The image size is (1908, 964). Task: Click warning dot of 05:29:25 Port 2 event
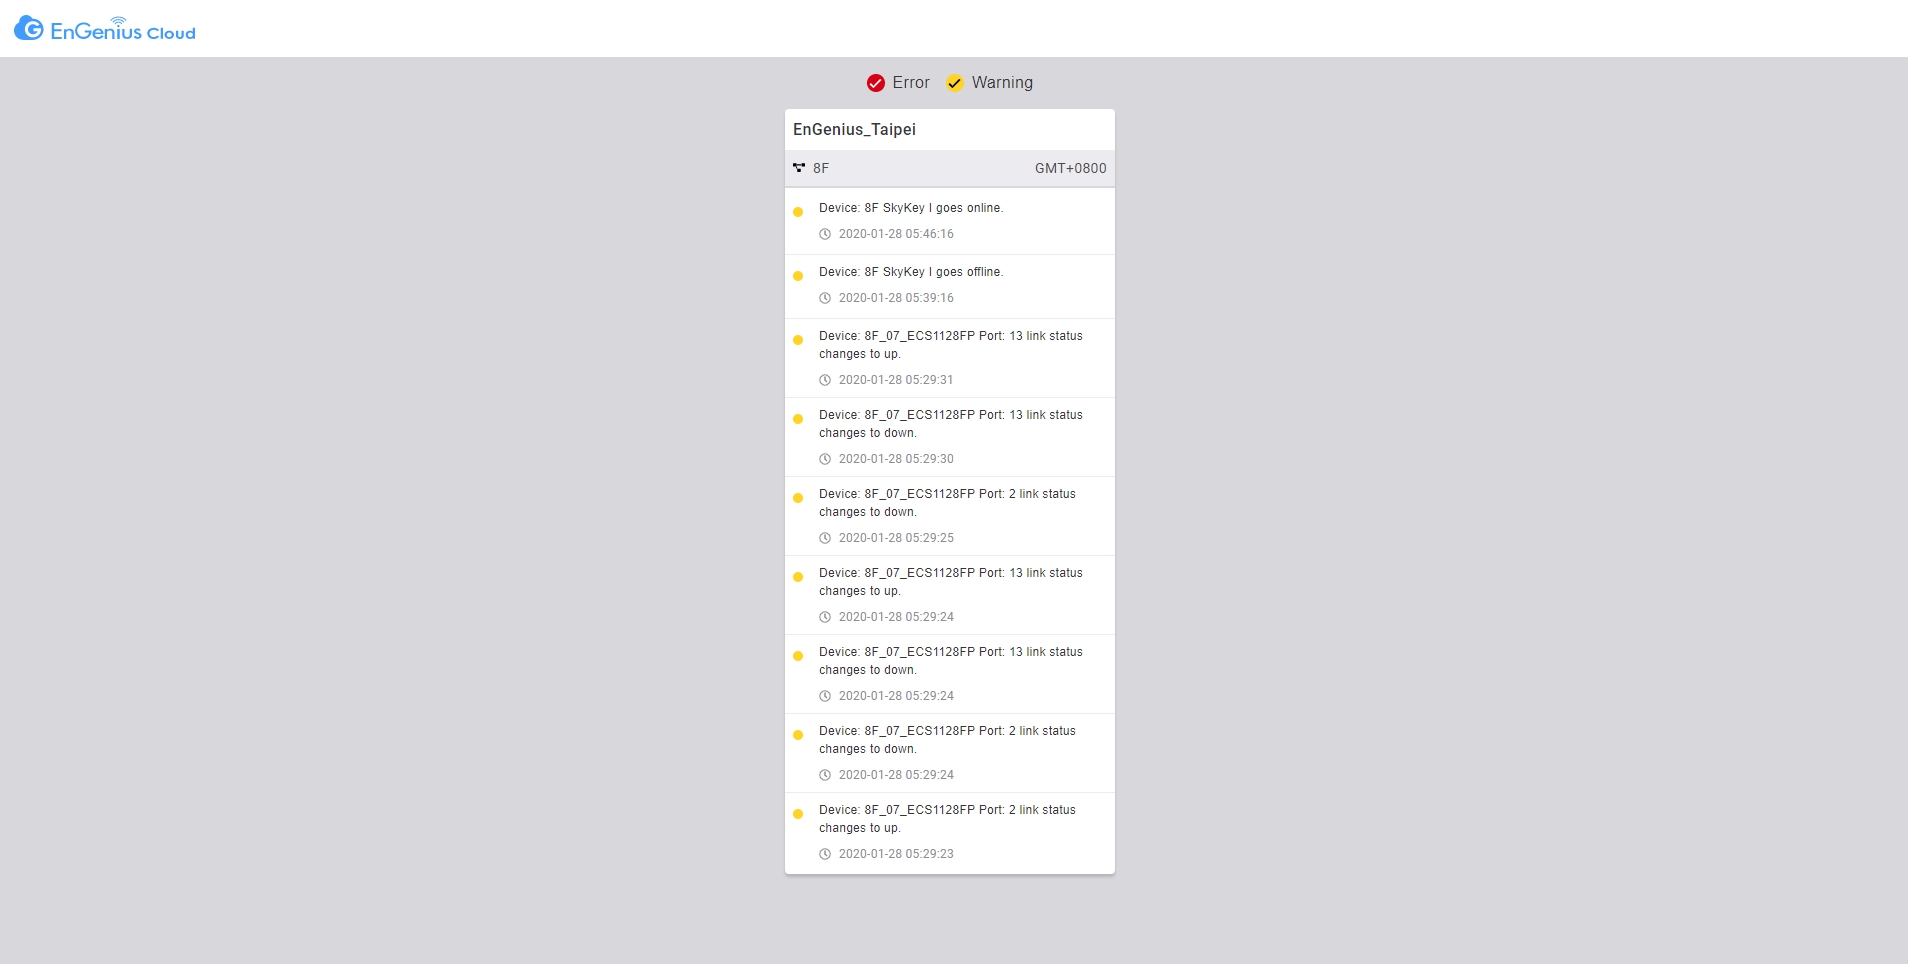click(x=798, y=498)
